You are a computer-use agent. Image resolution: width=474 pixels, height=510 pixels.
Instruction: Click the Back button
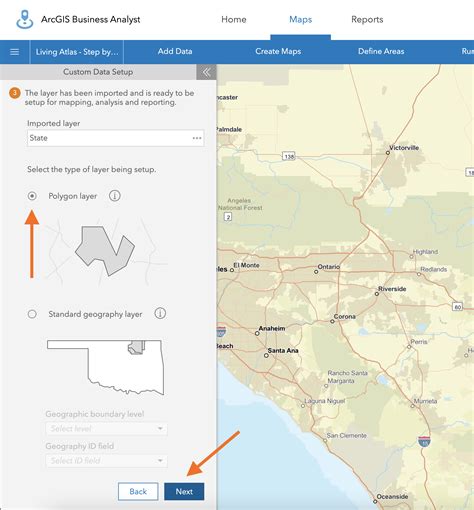[138, 491]
